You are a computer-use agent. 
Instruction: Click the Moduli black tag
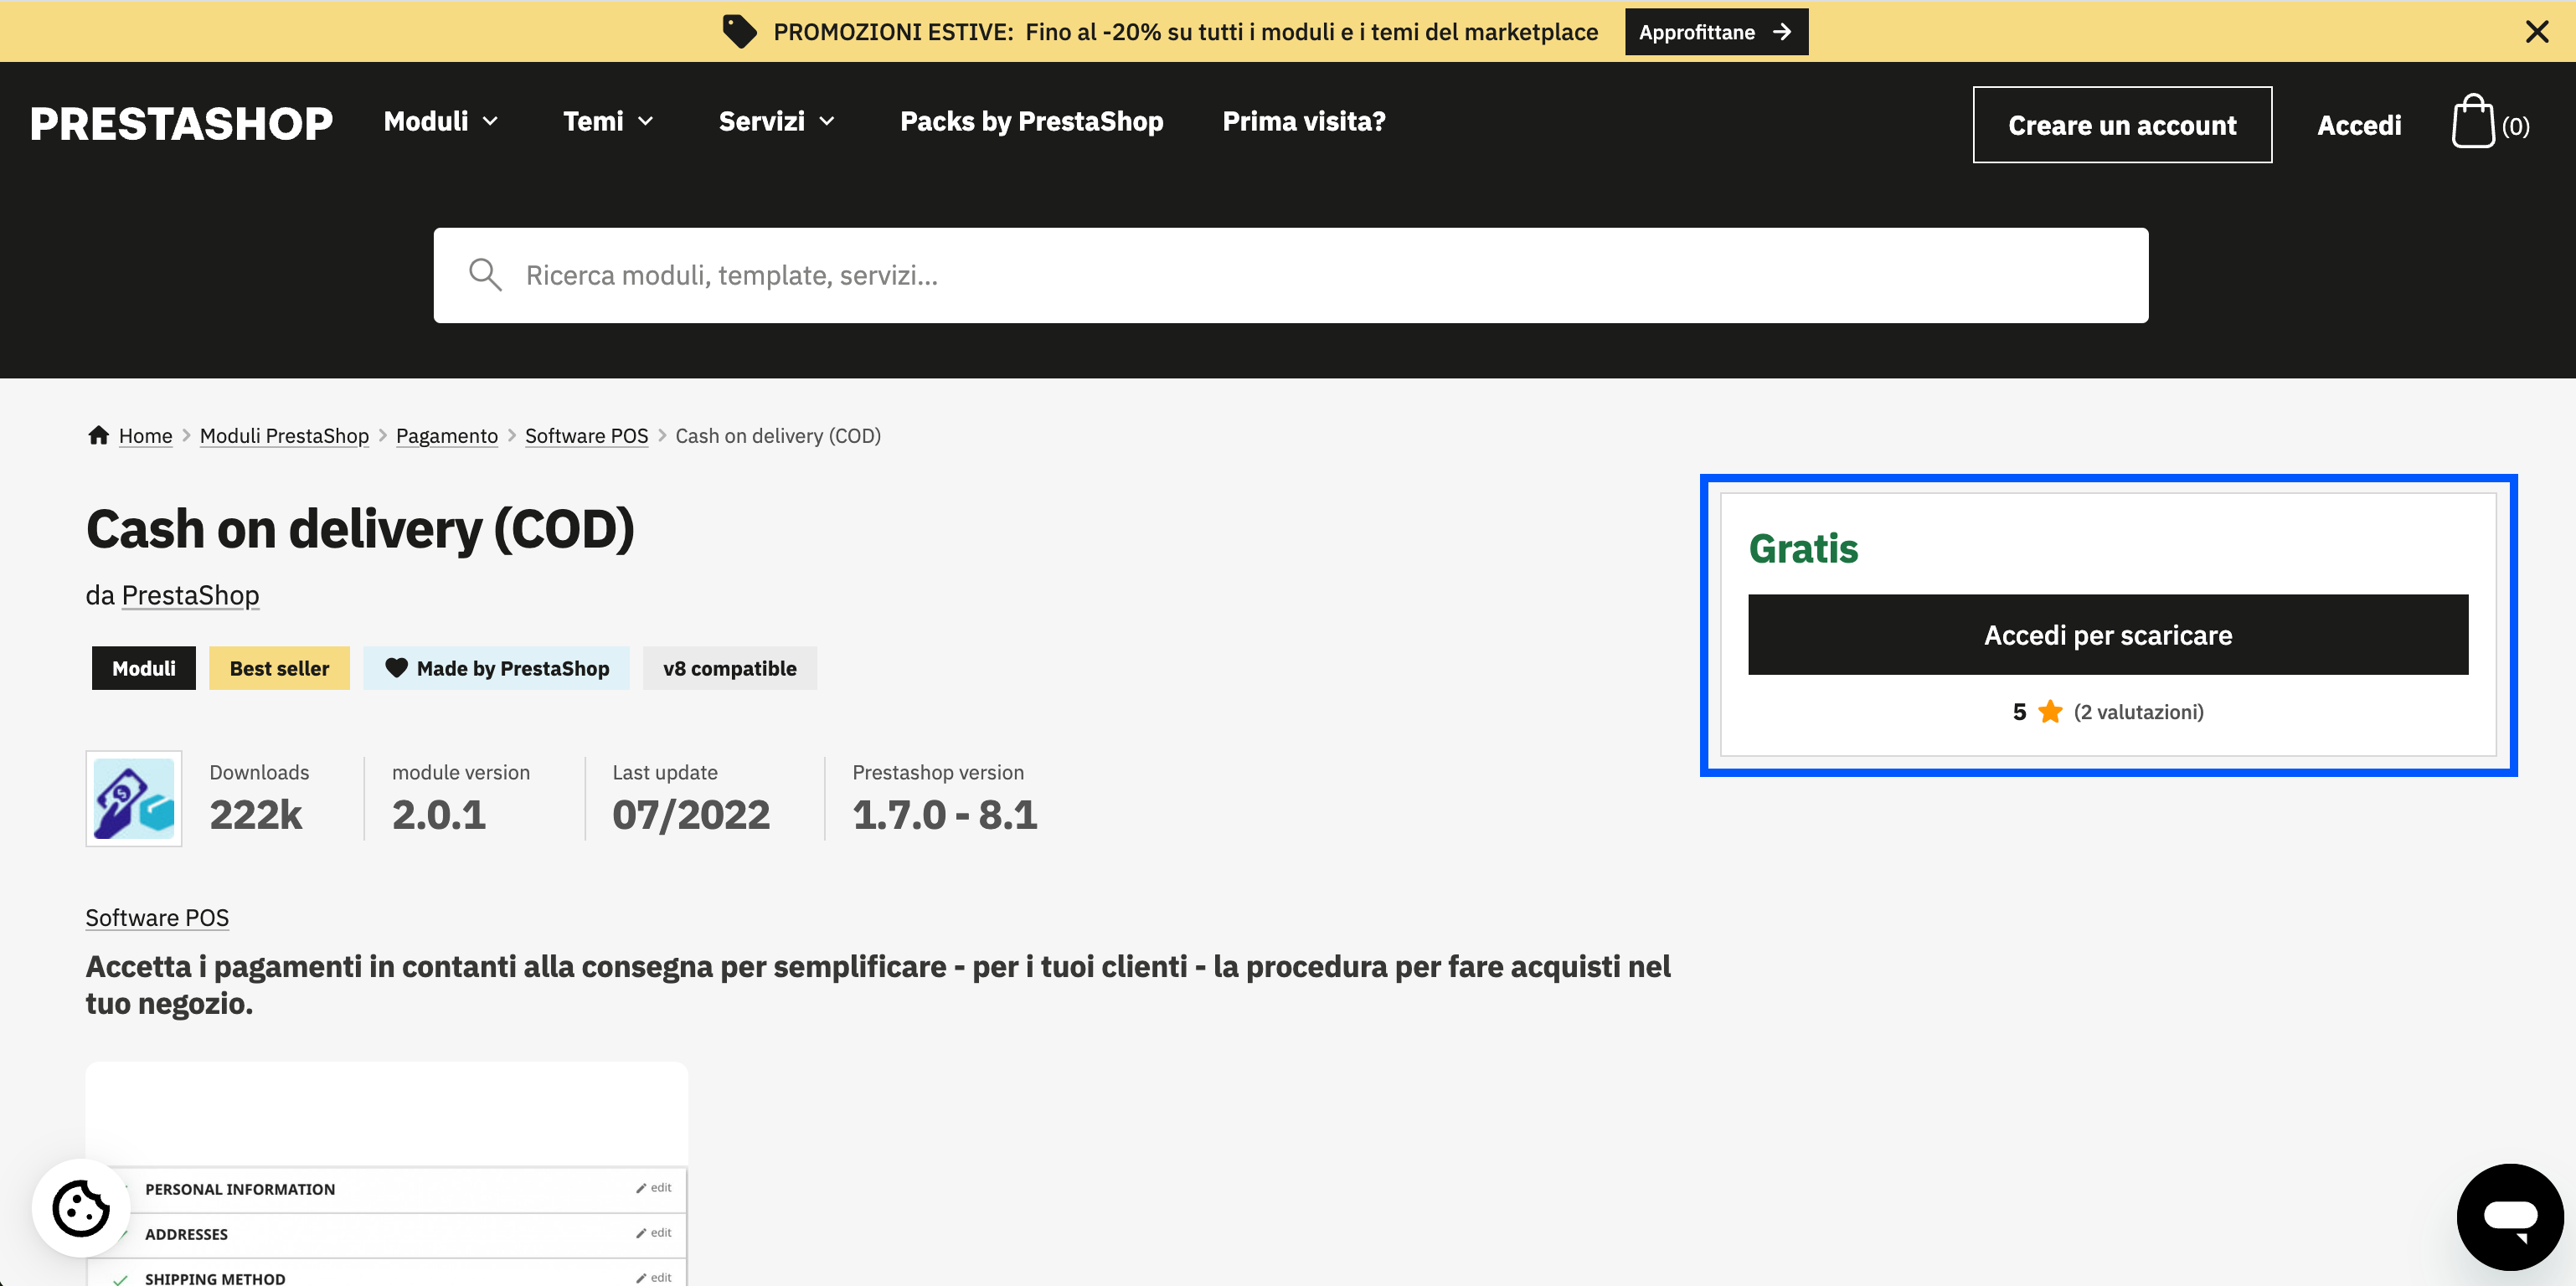click(144, 668)
